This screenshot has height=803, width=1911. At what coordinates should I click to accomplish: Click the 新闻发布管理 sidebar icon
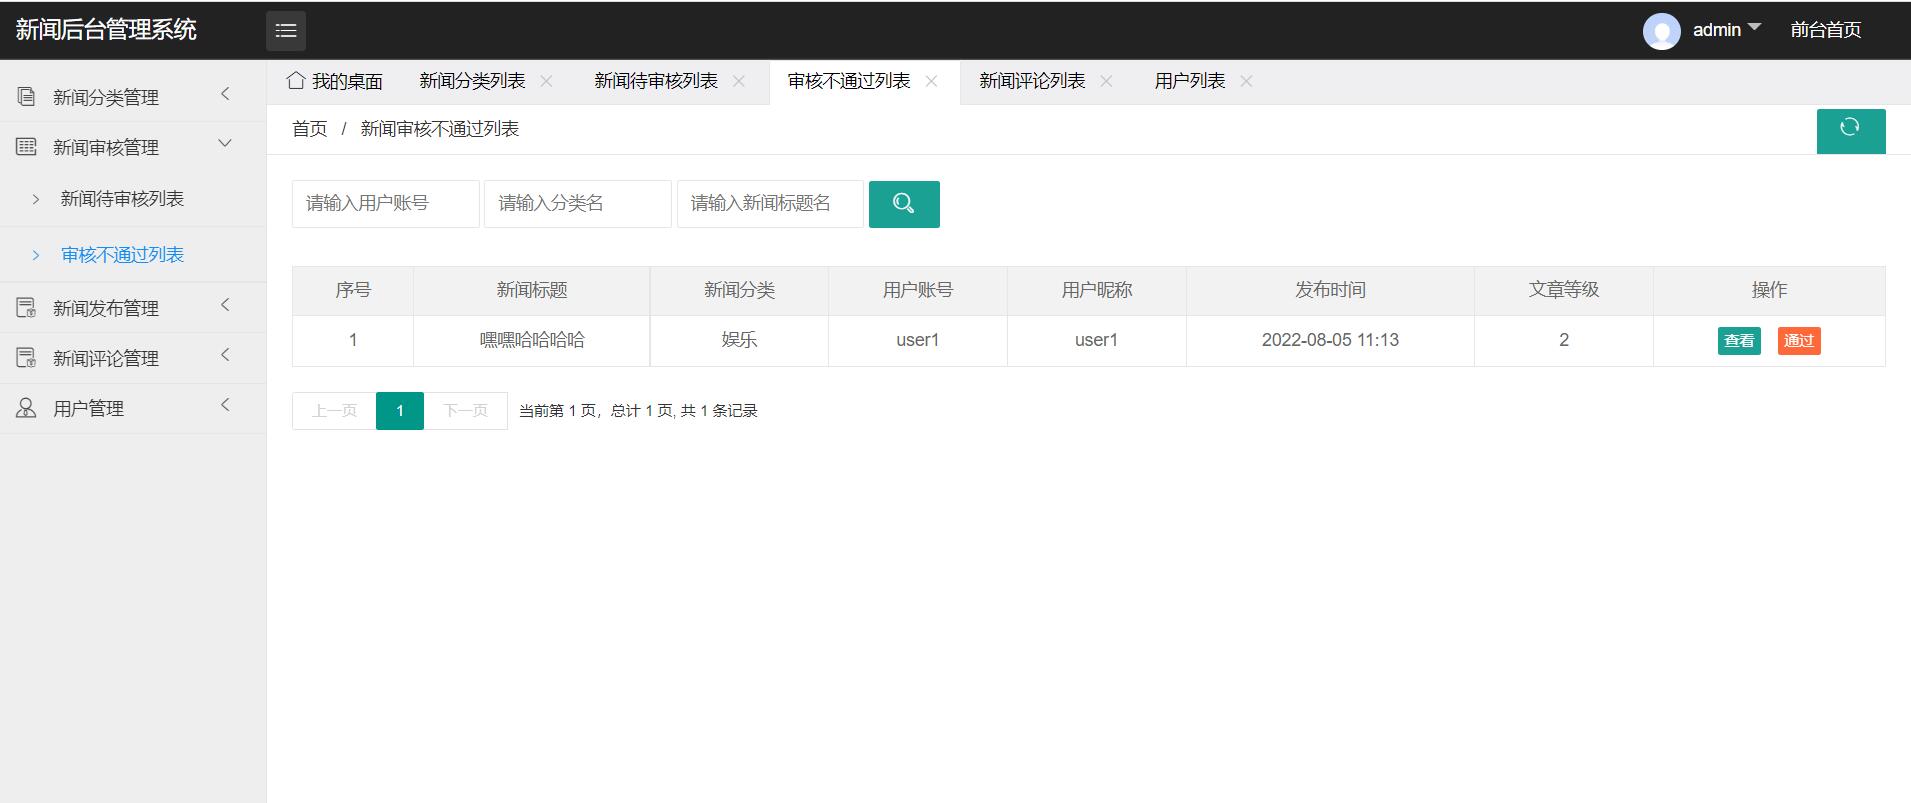(27, 308)
